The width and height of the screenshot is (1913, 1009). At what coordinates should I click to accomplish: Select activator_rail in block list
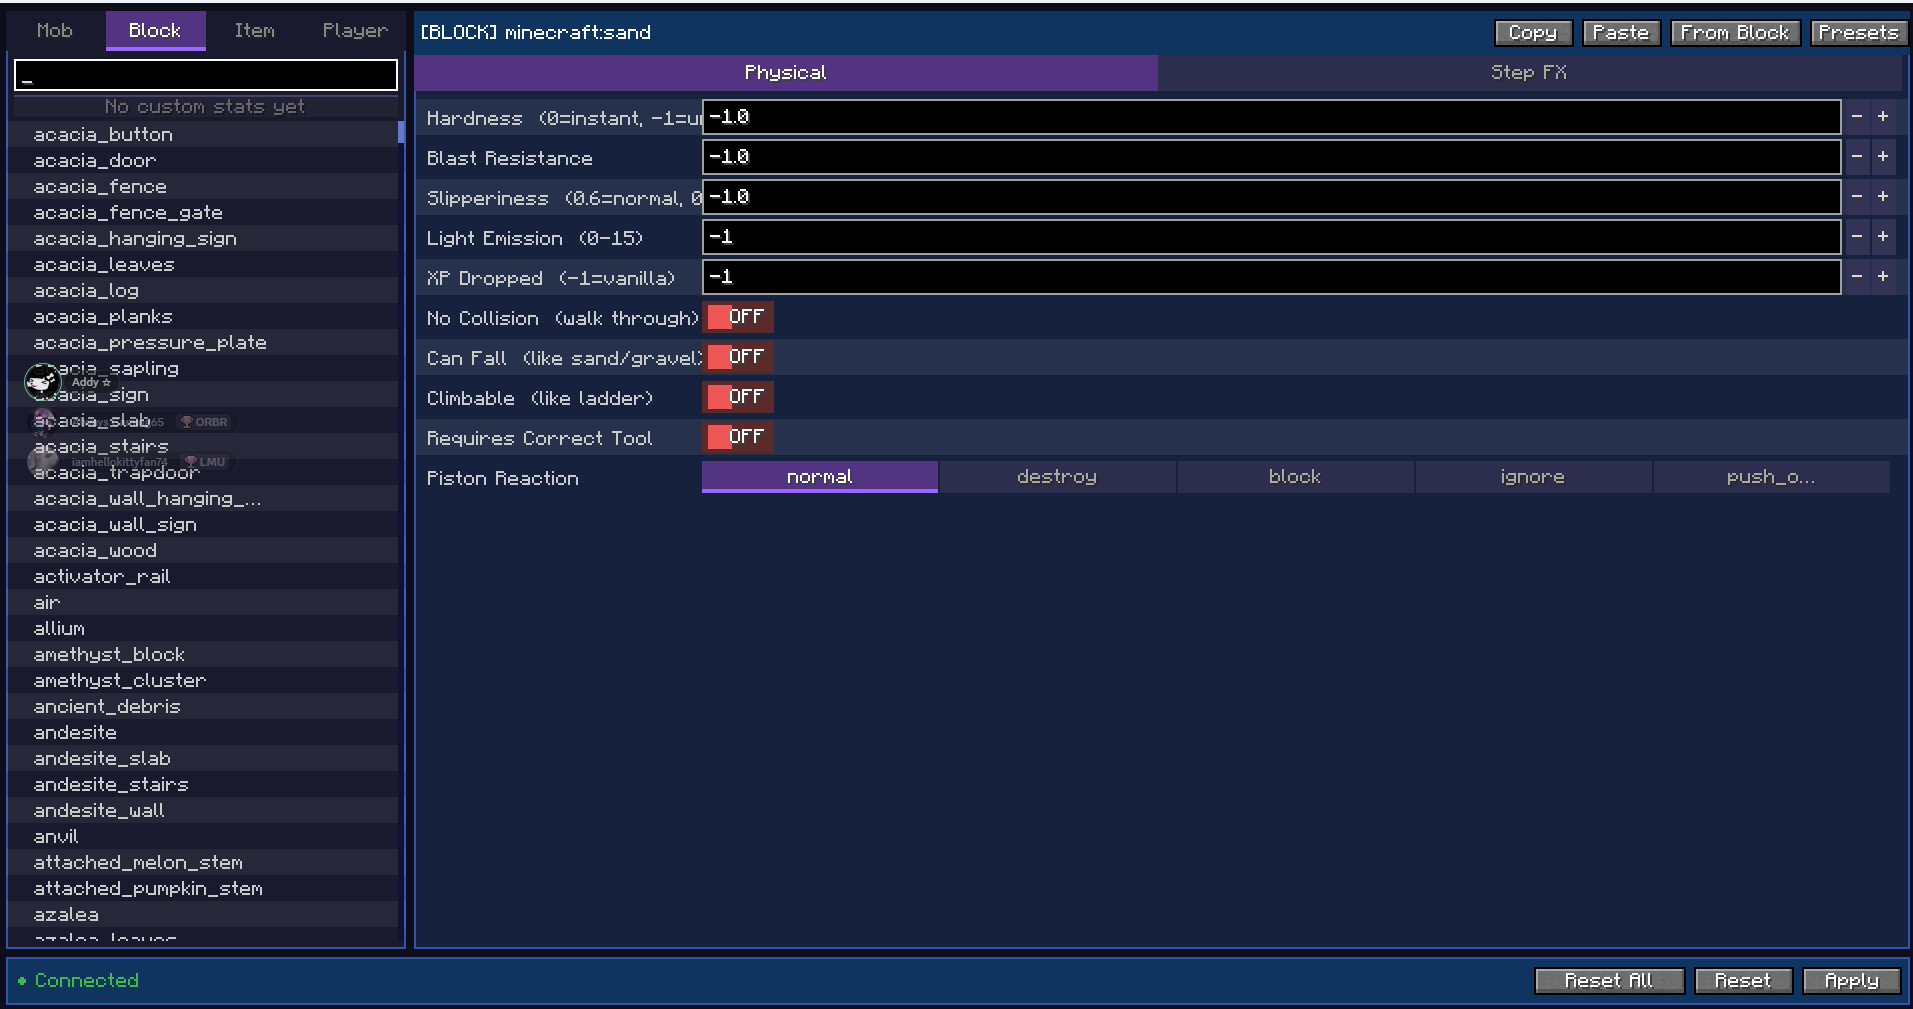[203, 576]
